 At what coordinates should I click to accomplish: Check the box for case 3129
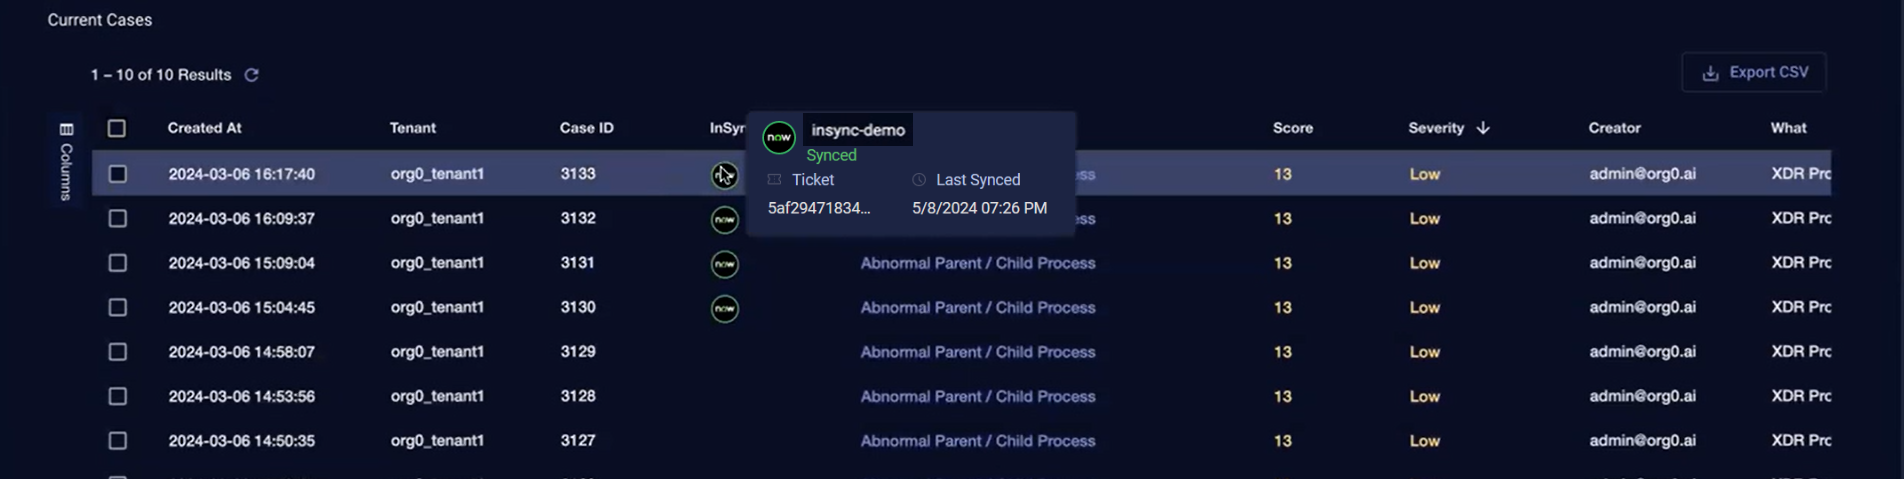click(x=118, y=352)
